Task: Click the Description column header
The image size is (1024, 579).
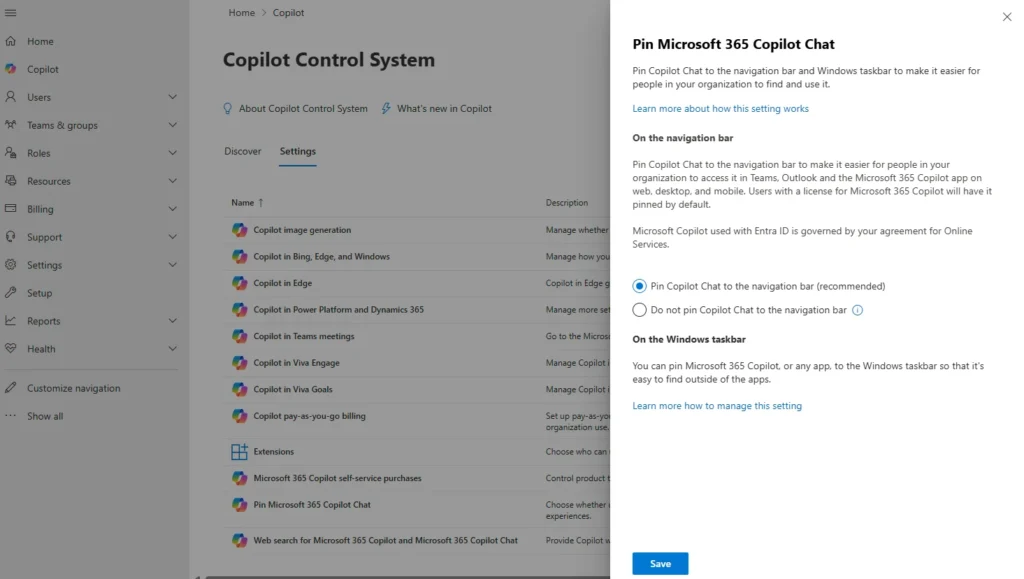Action: pos(566,203)
